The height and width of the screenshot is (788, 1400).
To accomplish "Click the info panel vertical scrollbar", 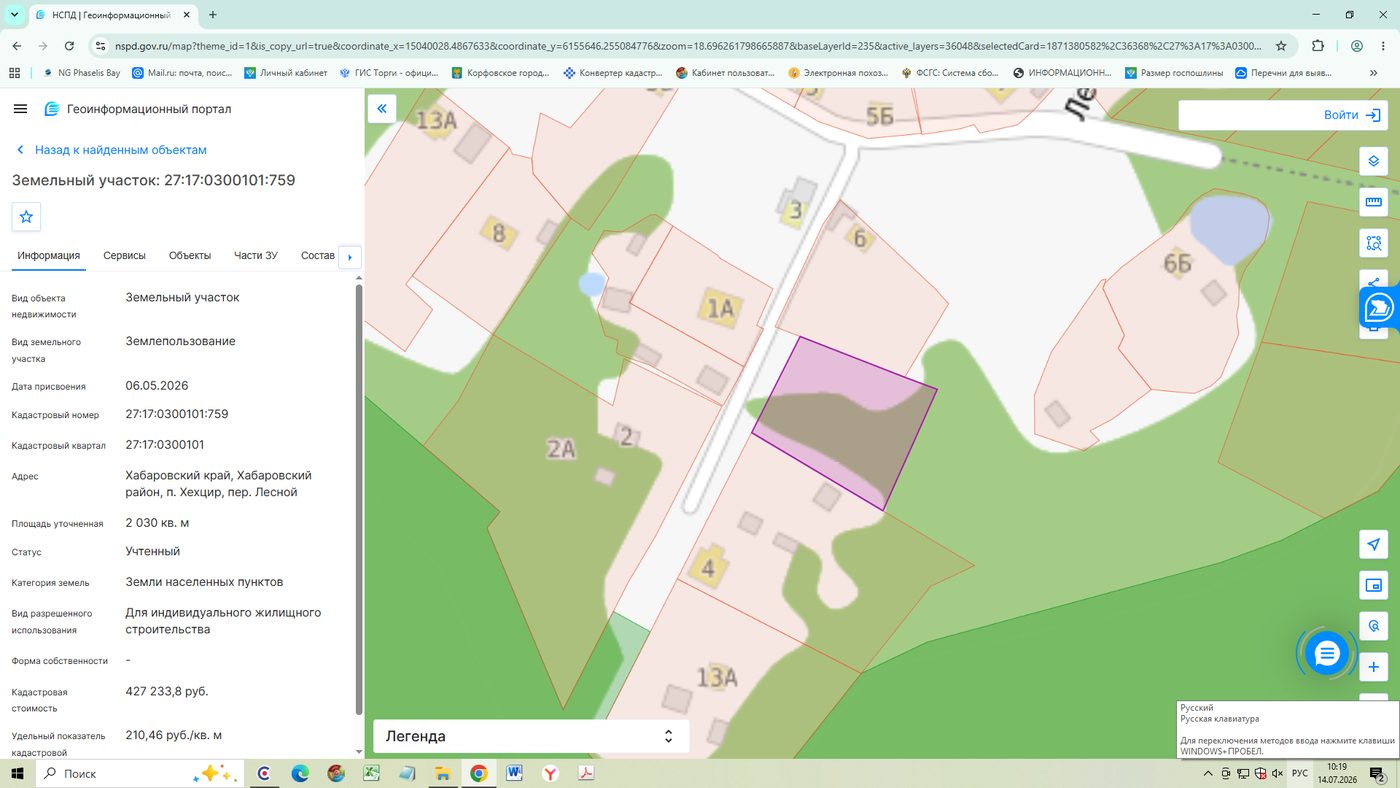I will (x=359, y=500).
